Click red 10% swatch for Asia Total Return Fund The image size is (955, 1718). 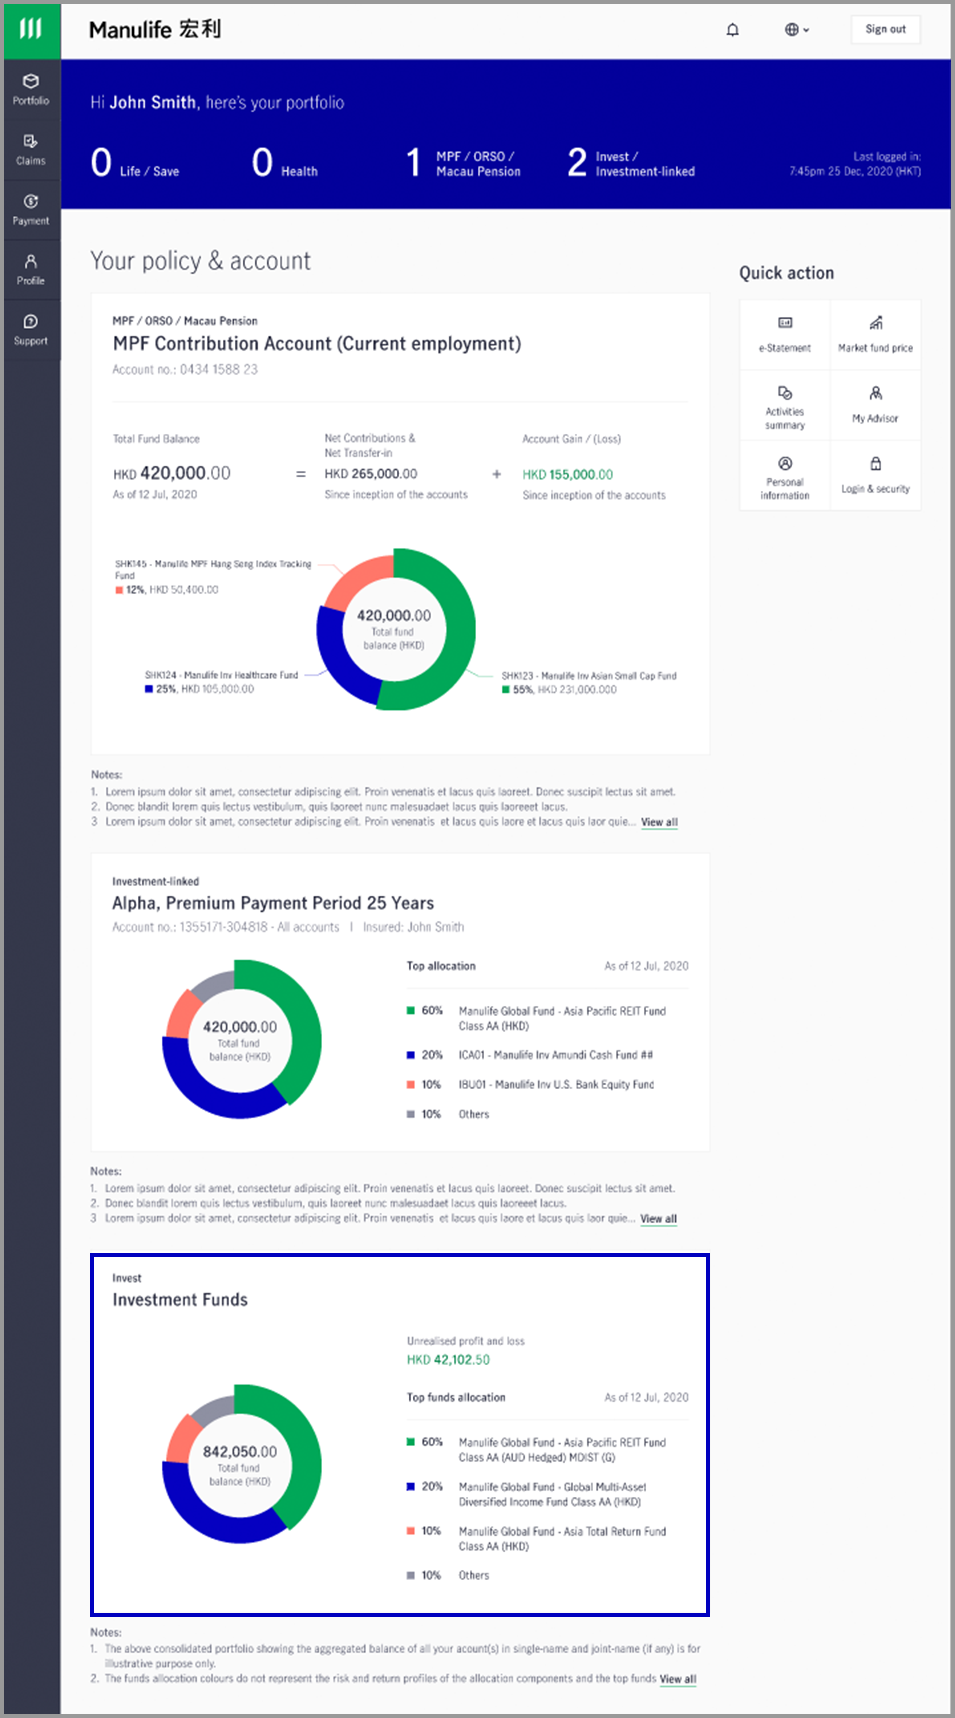point(410,1531)
